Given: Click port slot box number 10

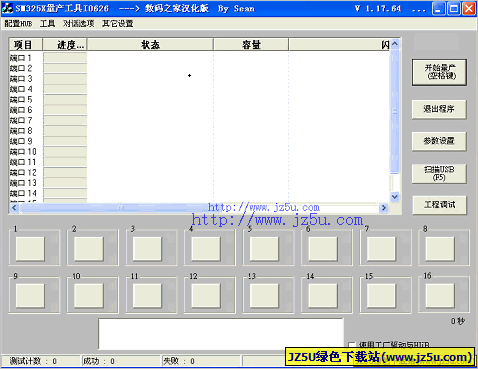Looking at the screenshot, I should pos(89,296).
